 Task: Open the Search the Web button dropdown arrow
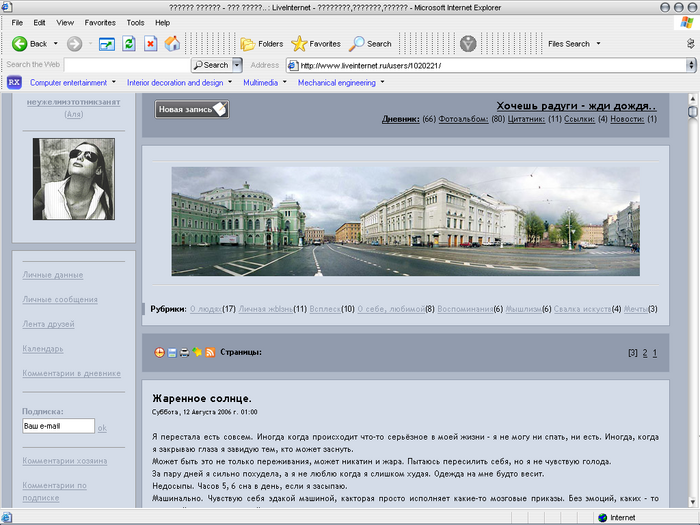(238, 65)
